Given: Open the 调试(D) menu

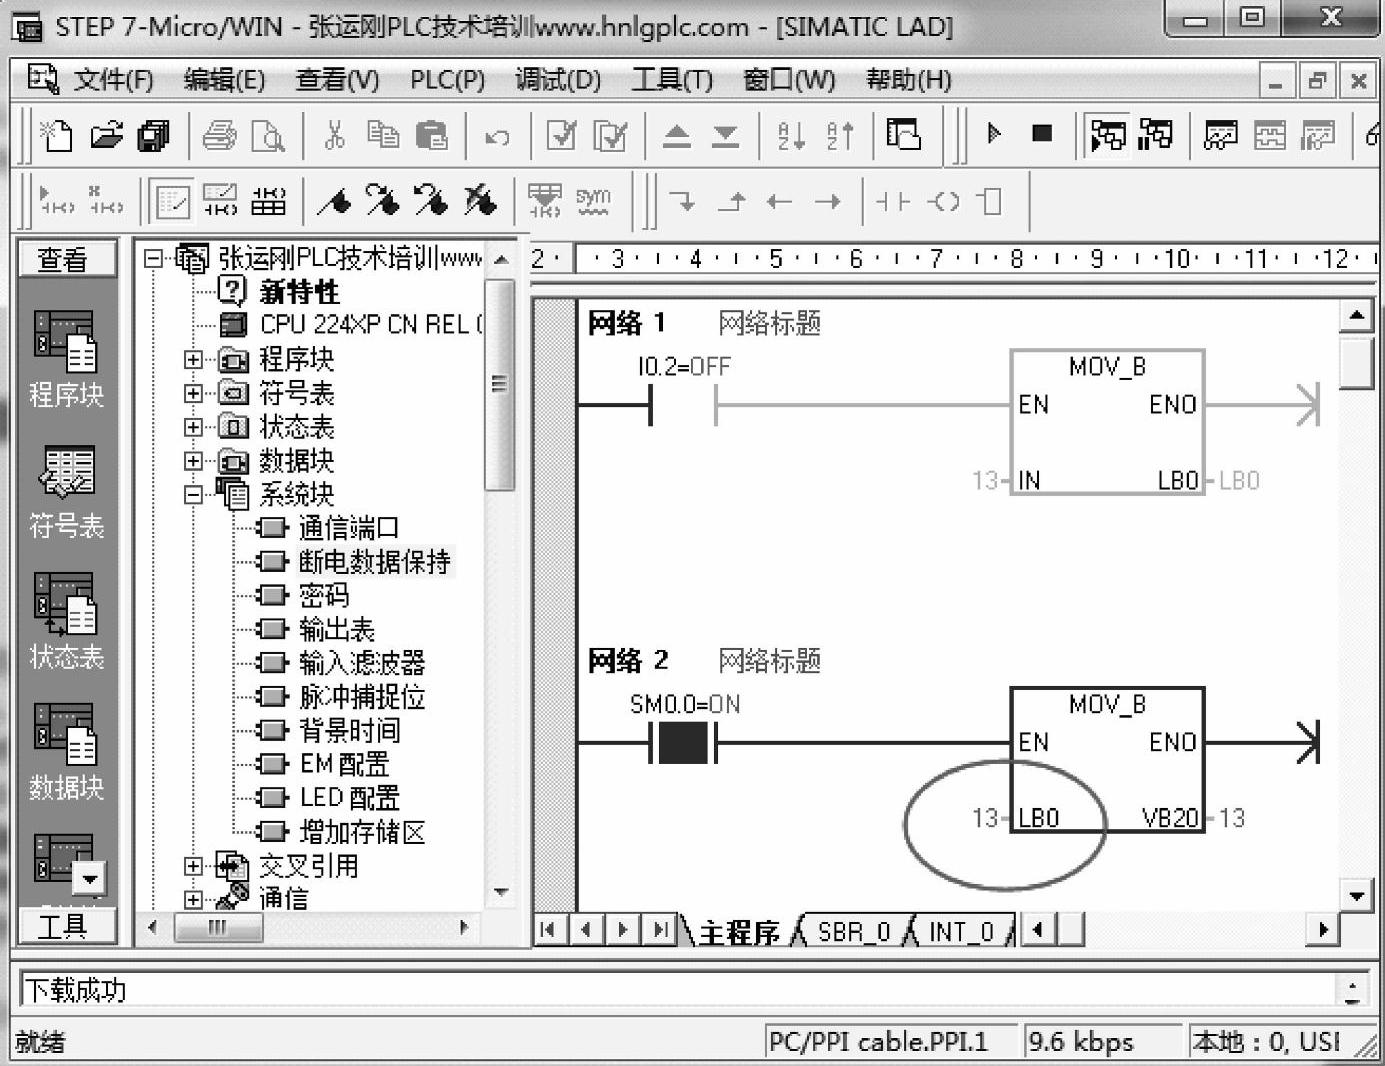Looking at the screenshot, I should point(557,80).
